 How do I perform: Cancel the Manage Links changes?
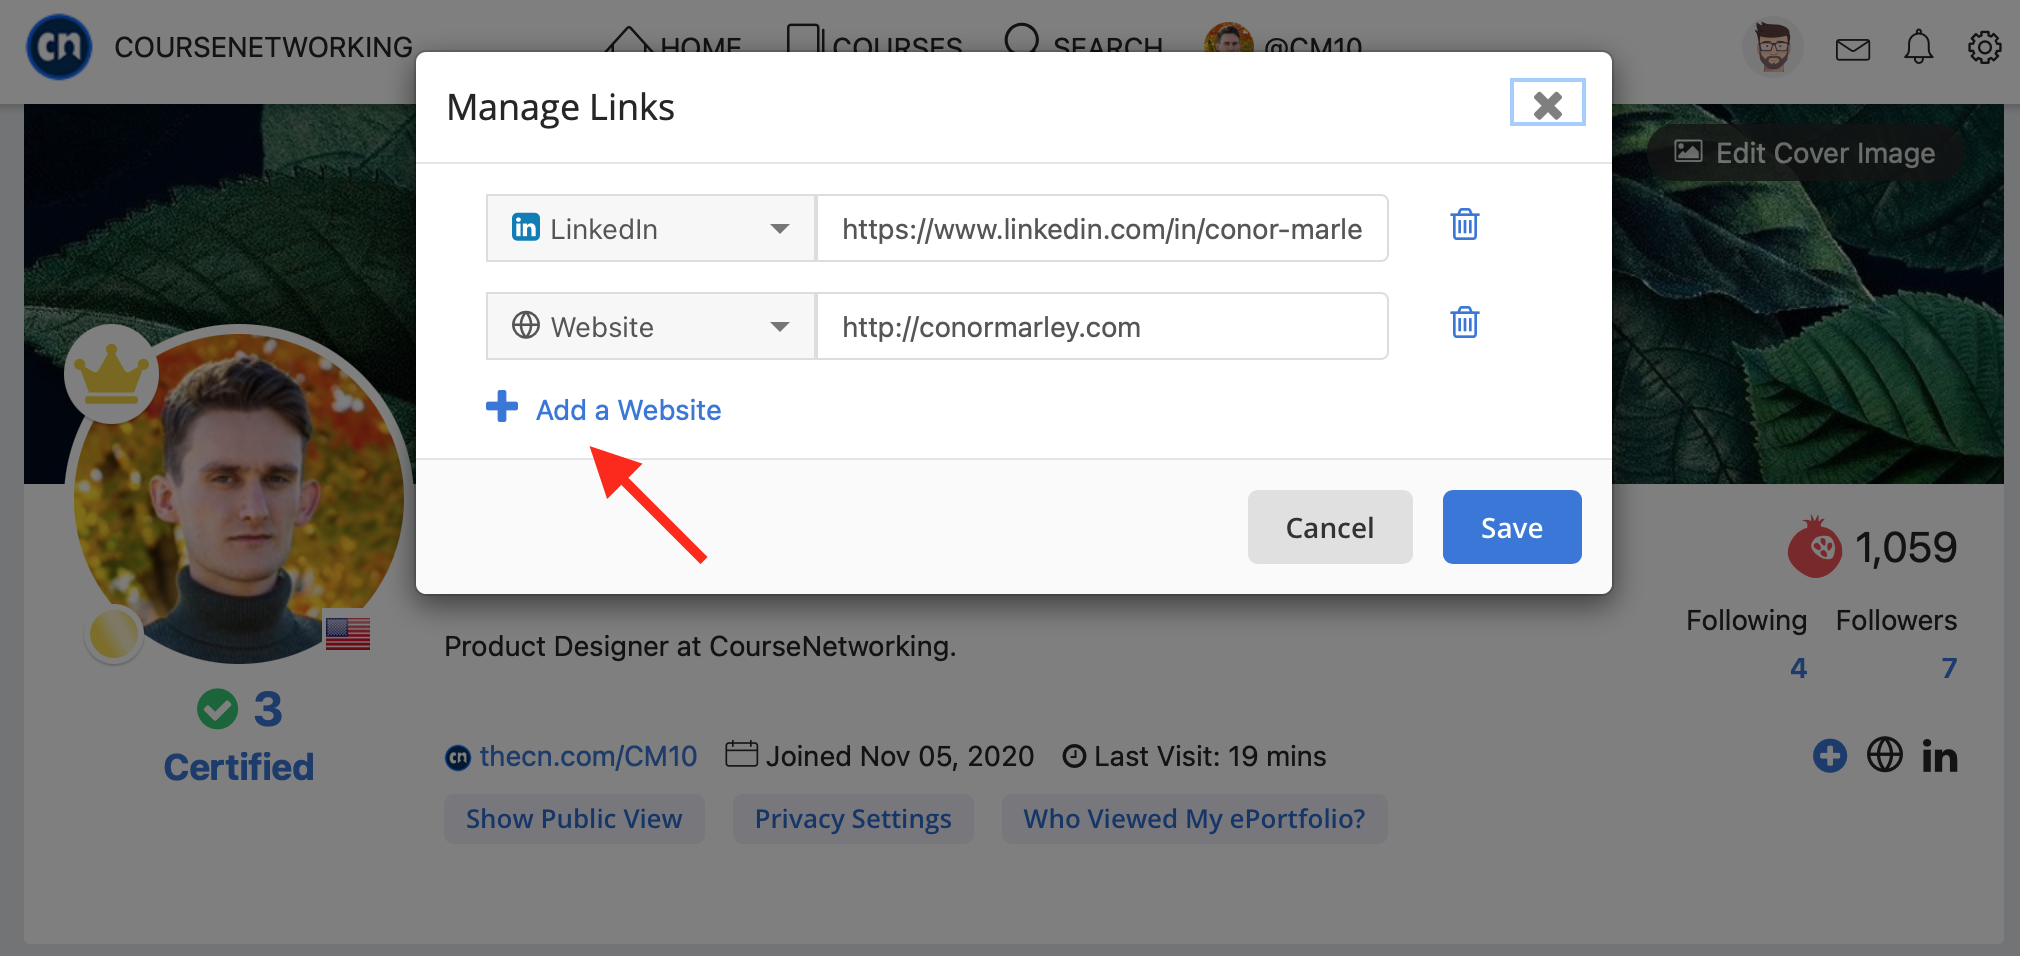coord(1330,527)
